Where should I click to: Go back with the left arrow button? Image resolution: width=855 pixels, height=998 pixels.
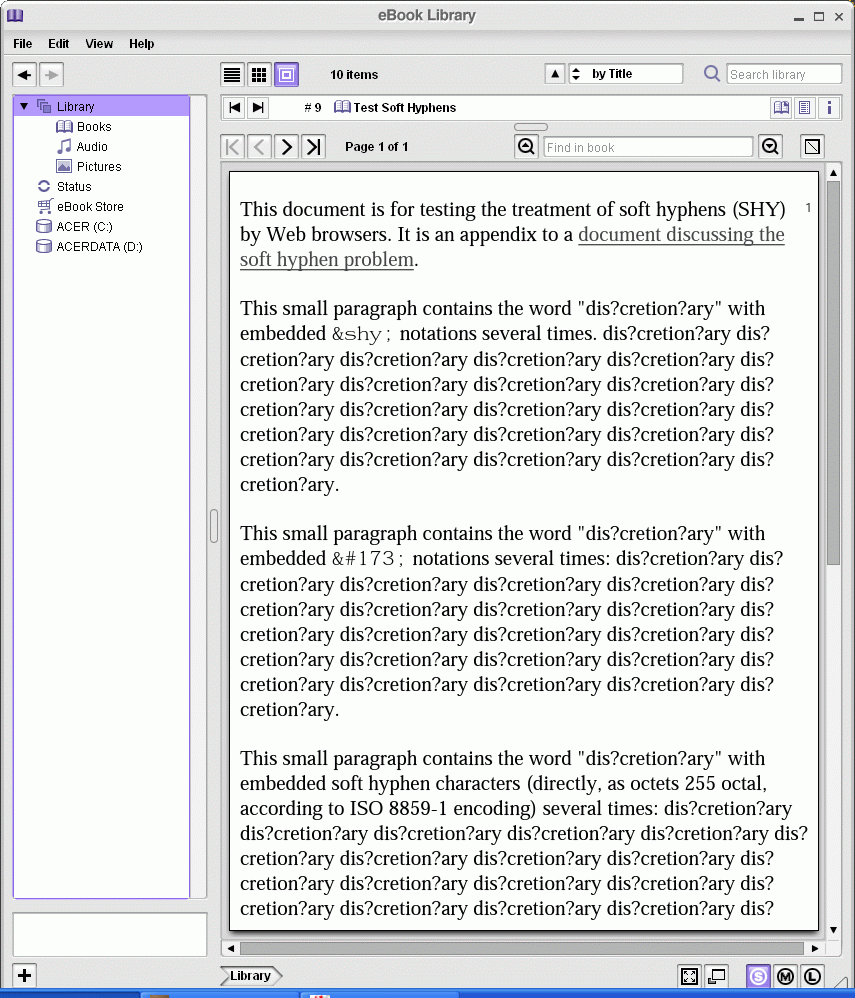(25, 75)
